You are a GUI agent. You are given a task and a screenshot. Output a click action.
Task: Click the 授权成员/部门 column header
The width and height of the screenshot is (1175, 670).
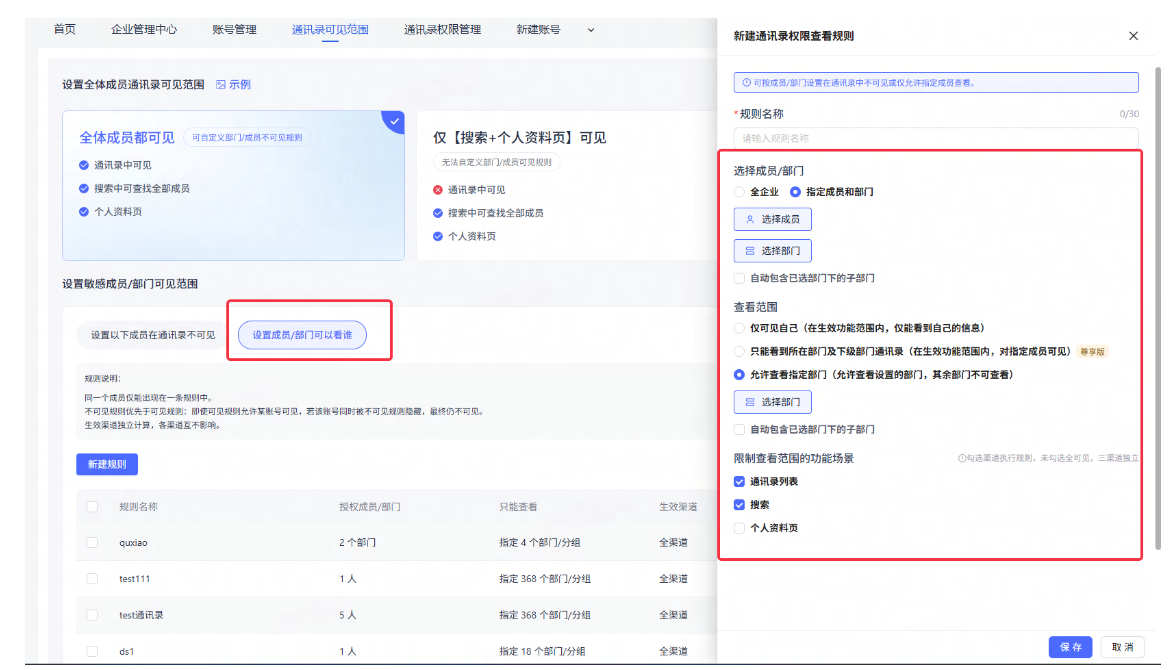click(369, 507)
